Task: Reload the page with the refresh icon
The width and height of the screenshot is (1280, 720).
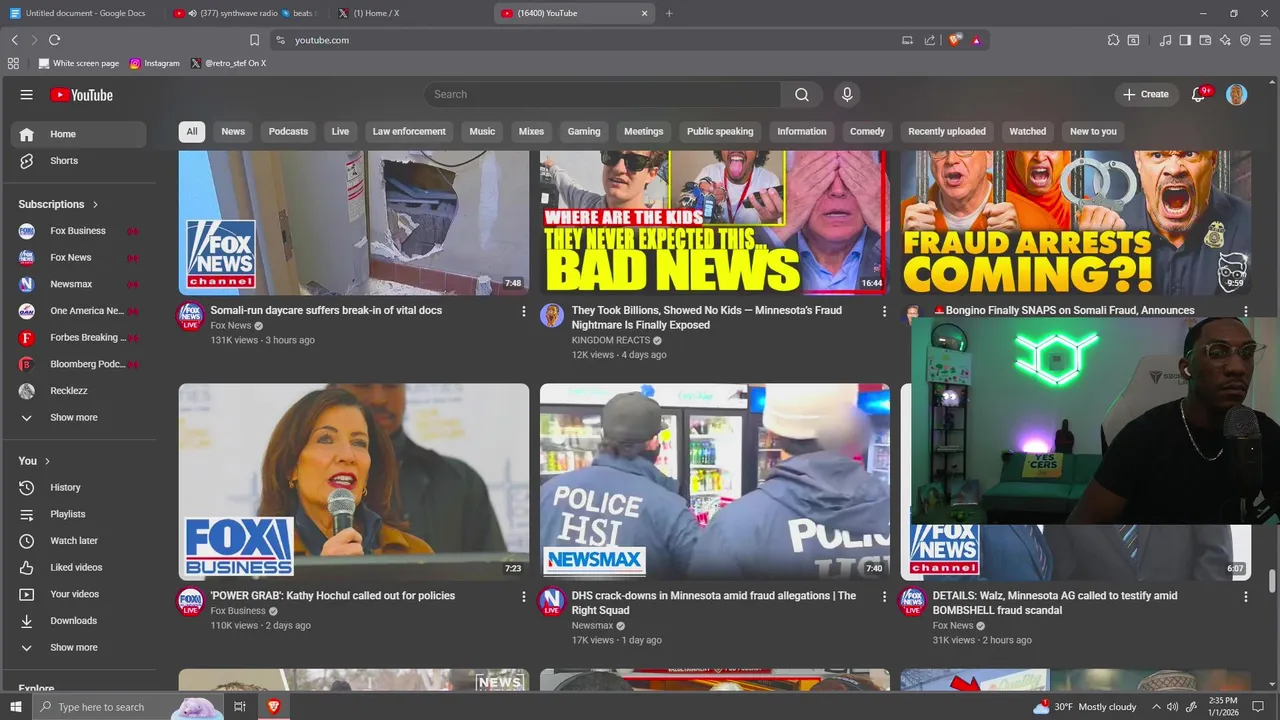Action: pyautogui.click(x=54, y=40)
